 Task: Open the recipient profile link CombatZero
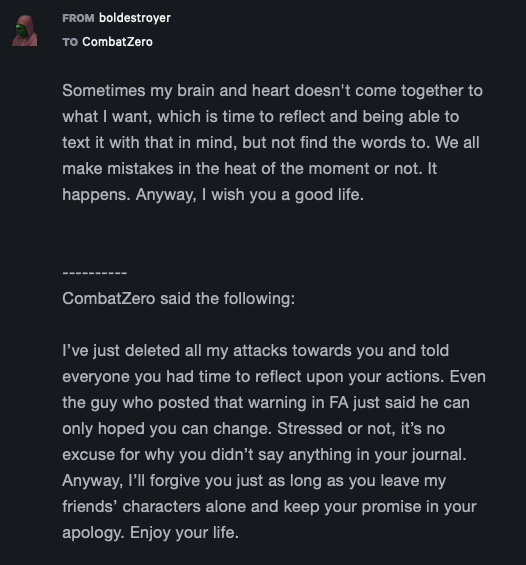[x=117, y=42]
